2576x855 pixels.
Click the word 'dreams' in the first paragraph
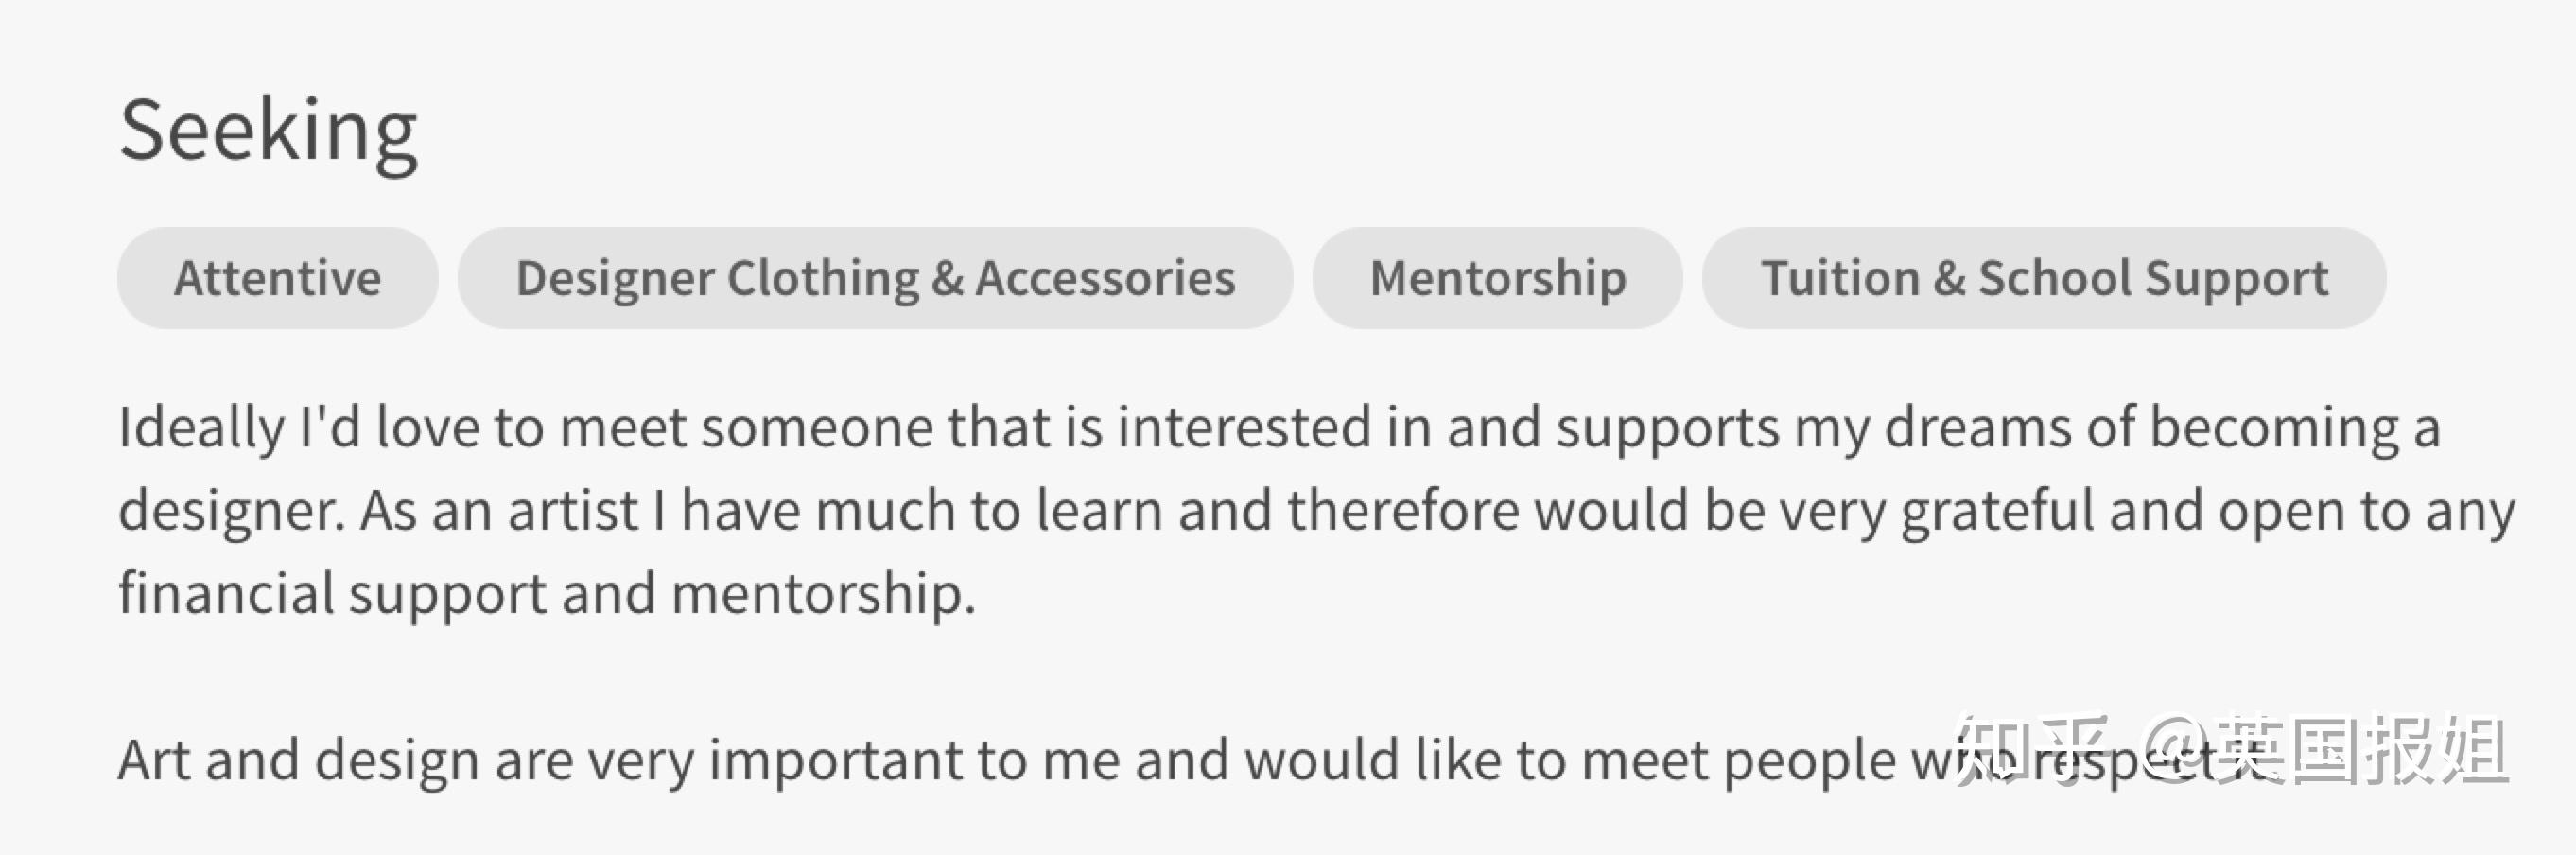click(x=1977, y=428)
